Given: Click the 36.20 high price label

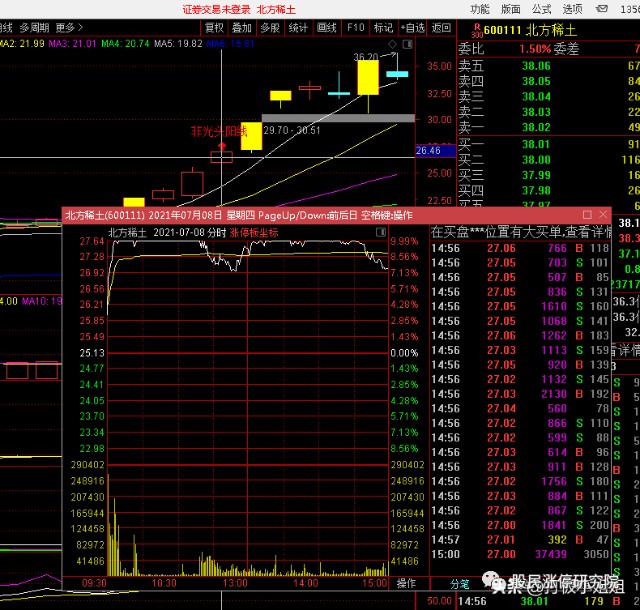Looking at the screenshot, I should pyautogui.click(x=366, y=57).
